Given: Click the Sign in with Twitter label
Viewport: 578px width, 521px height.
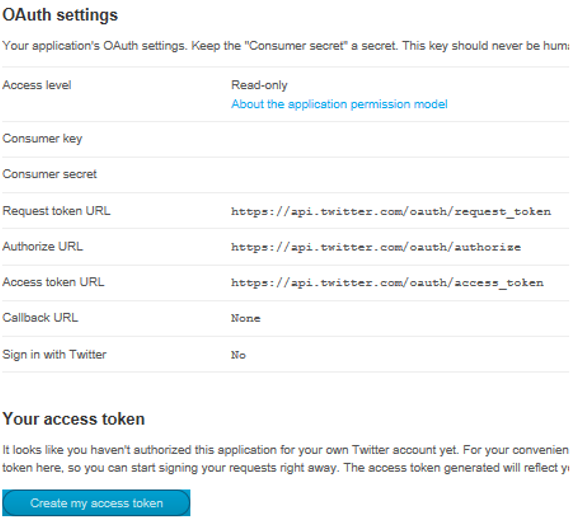Looking at the screenshot, I should pyautogui.click(x=54, y=355).
